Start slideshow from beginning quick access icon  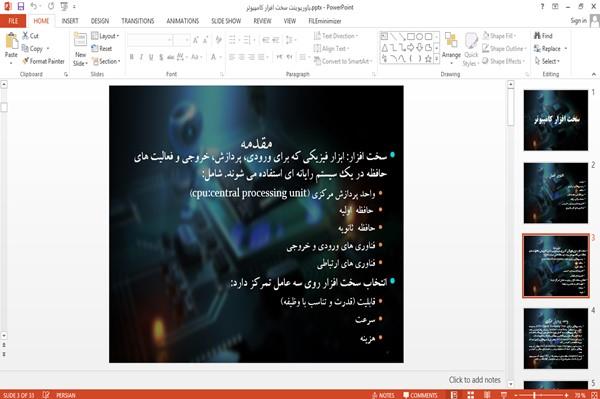point(64,7)
